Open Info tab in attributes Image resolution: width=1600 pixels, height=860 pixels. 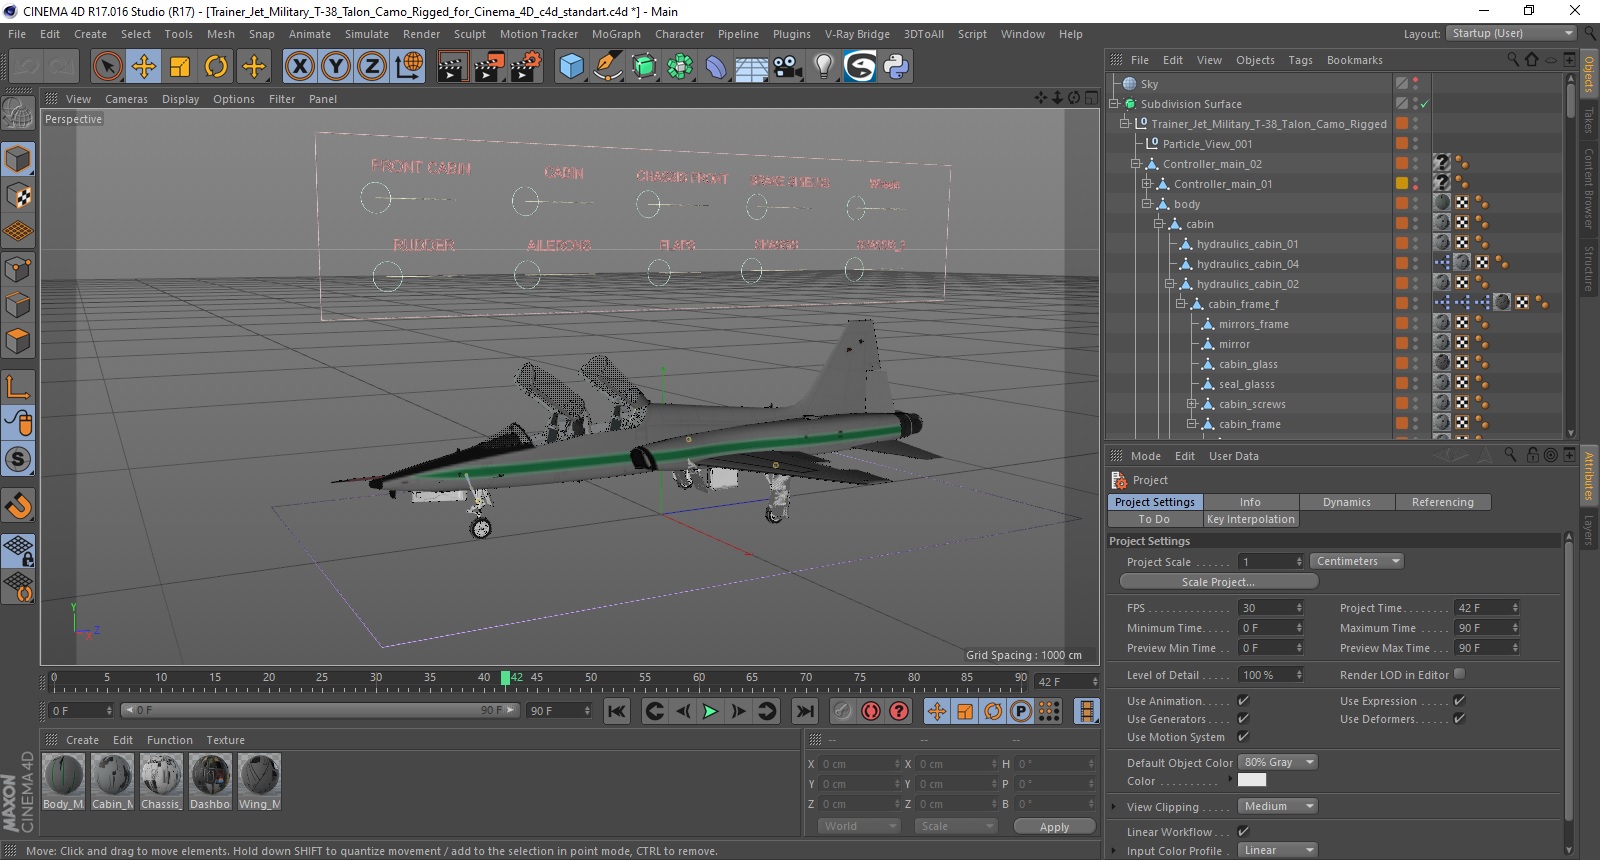1250,502
